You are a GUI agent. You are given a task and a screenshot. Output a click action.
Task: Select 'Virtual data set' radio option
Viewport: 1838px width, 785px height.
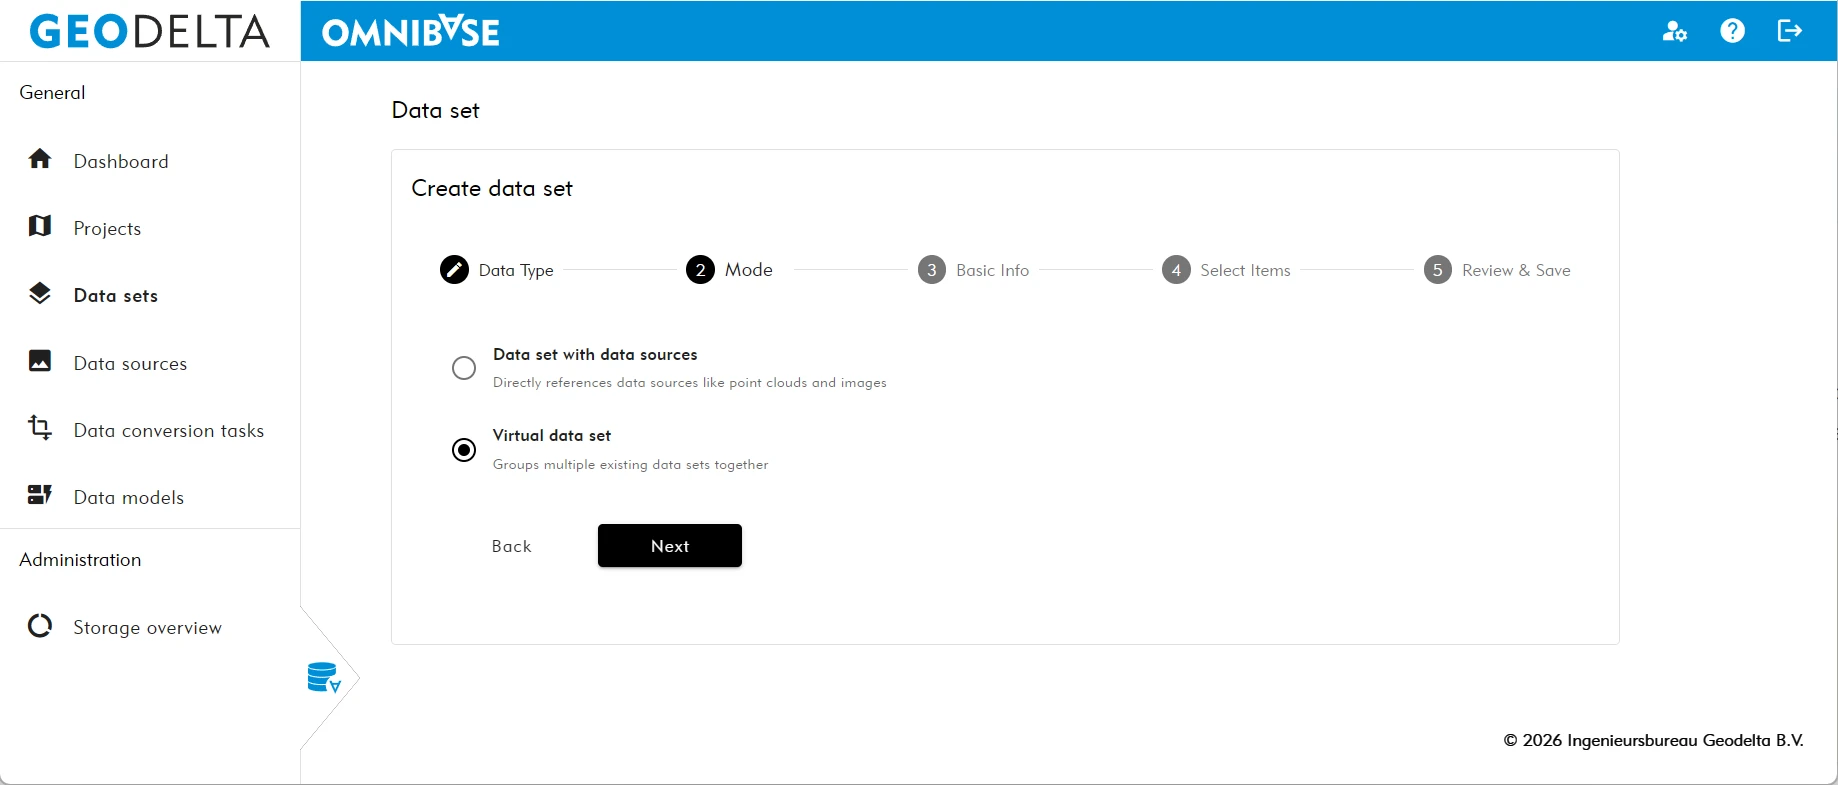(464, 450)
